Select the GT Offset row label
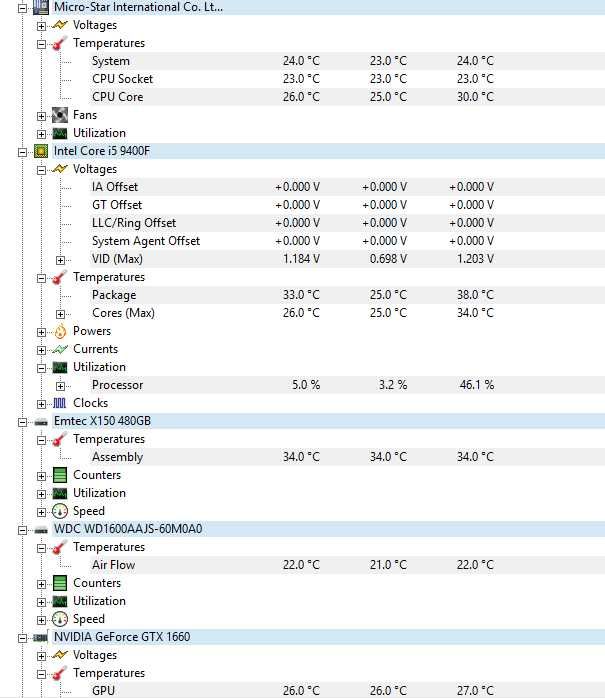 pos(117,205)
